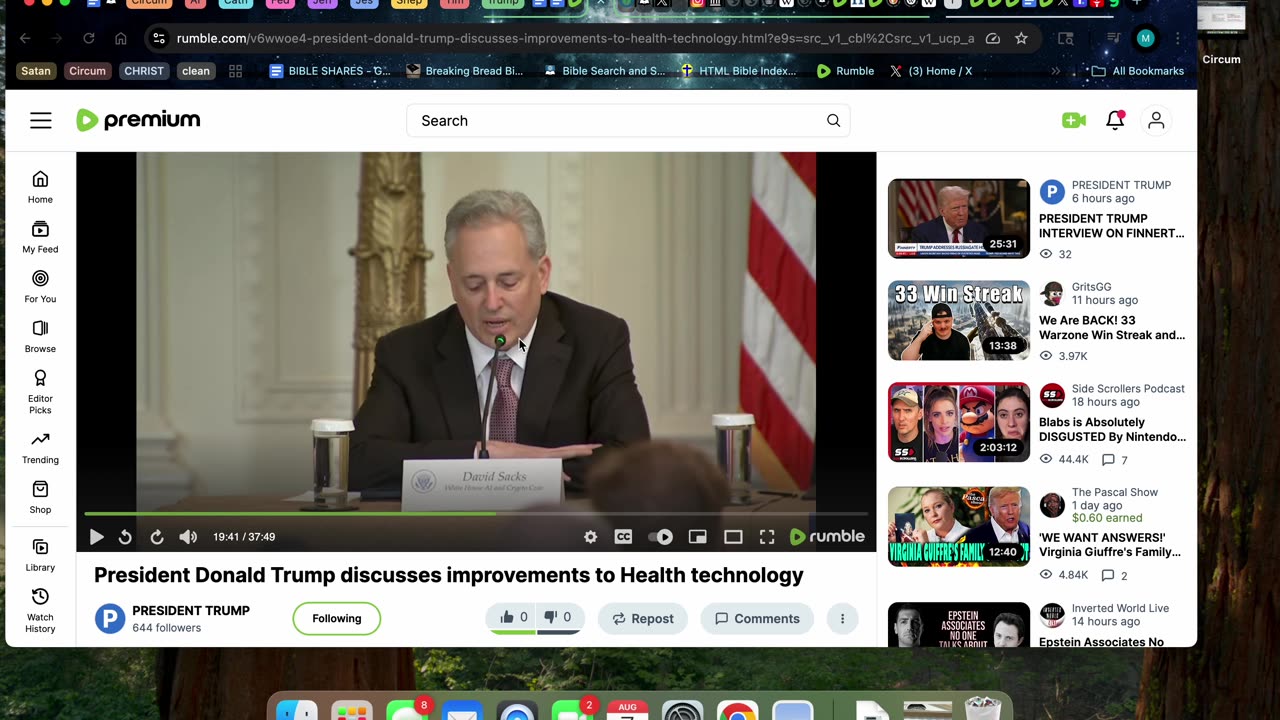The width and height of the screenshot is (1280, 720).
Task: Go back in the browser
Action: click(25, 38)
